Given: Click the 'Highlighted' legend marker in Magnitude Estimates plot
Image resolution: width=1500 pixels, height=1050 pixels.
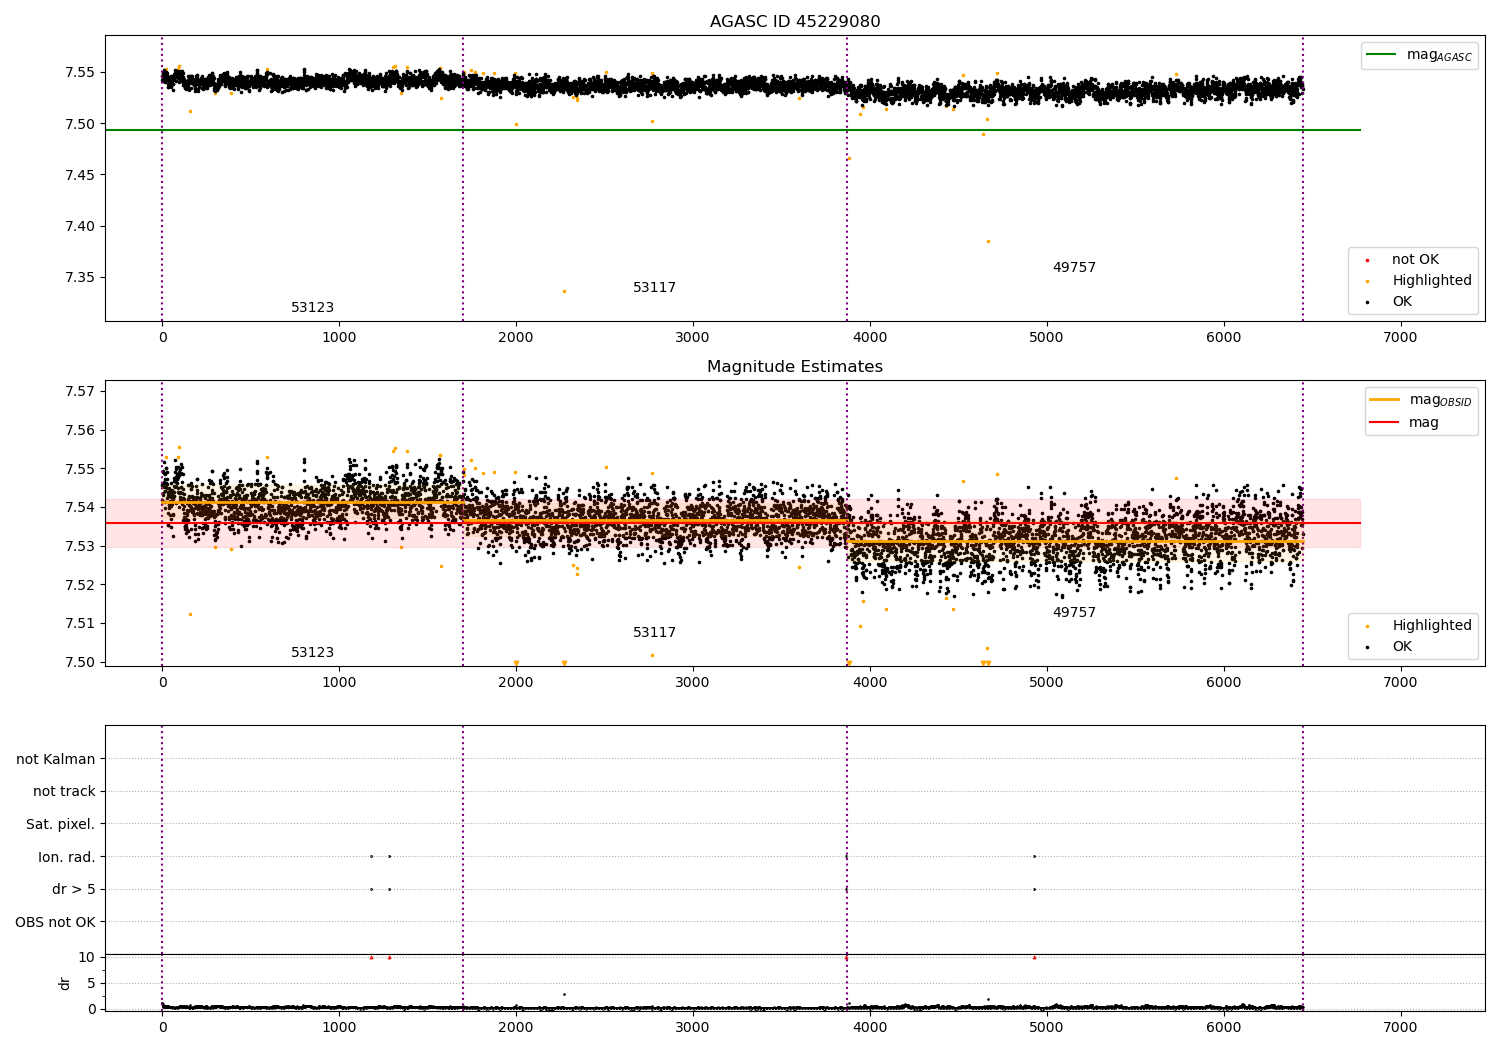Looking at the screenshot, I should click(1367, 626).
